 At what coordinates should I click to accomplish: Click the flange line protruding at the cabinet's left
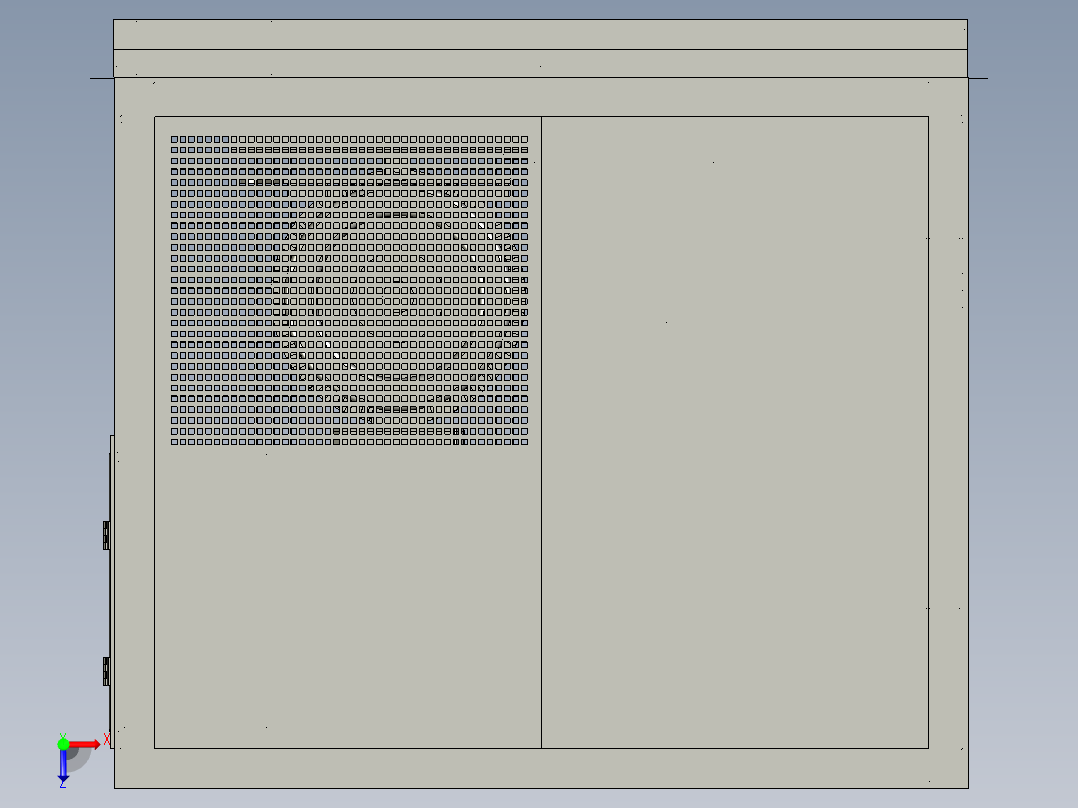(101, 78)
